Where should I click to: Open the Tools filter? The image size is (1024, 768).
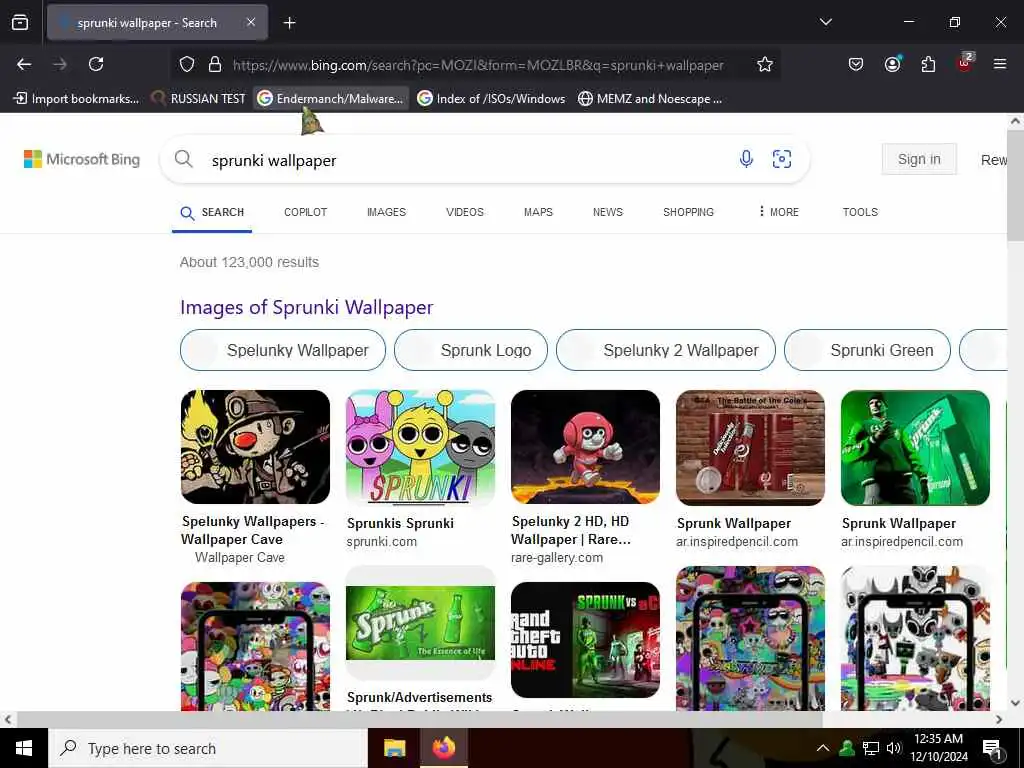coord(860,212)
